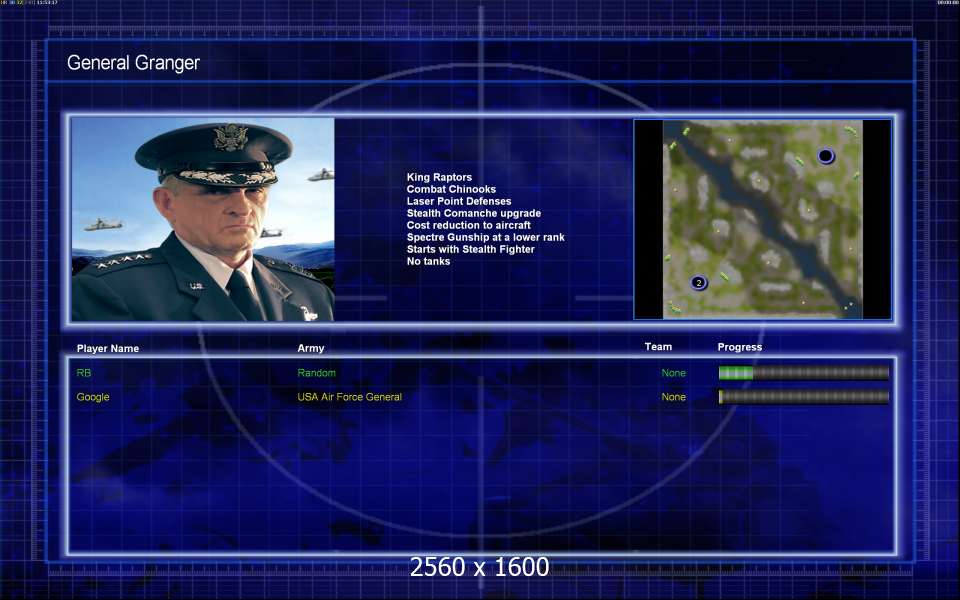The image size is (960, 600).
Task: Click the cap eagle emblem on portrait
Action: [x=230, y=137]
